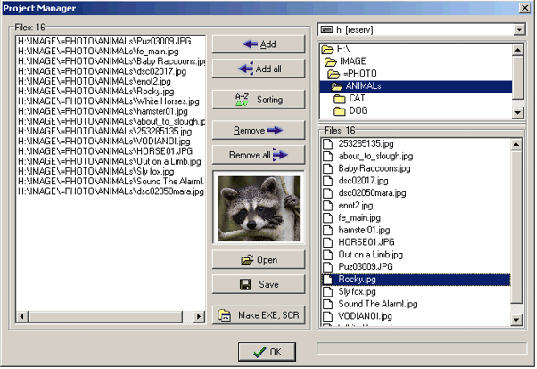Select the HORSE01.JPG path in the project list
Image resolution: width=537 pixels, height=369 pixels.
[106, 151]
